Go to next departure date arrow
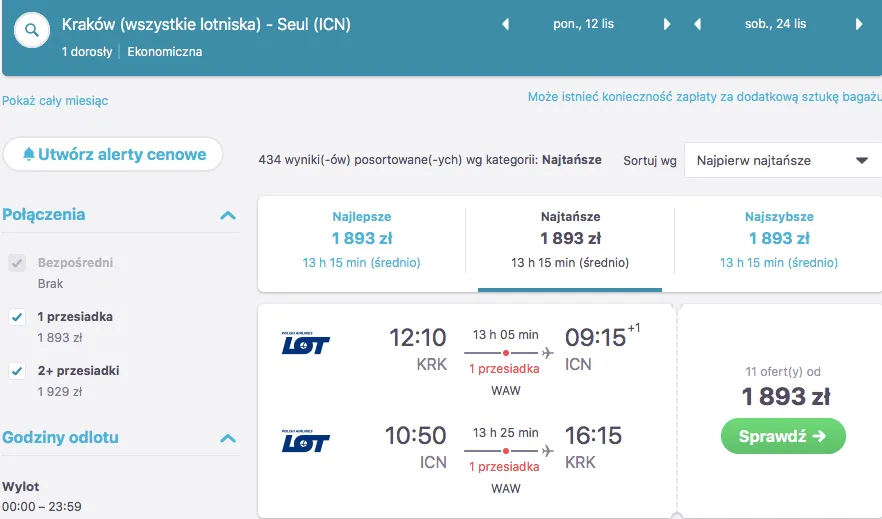The width and height of the screenshot is (882, 519). 667,25
